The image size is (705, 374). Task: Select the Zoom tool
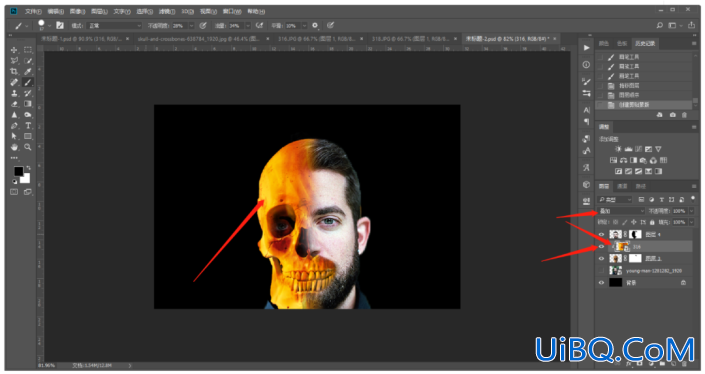click(28, 147)
